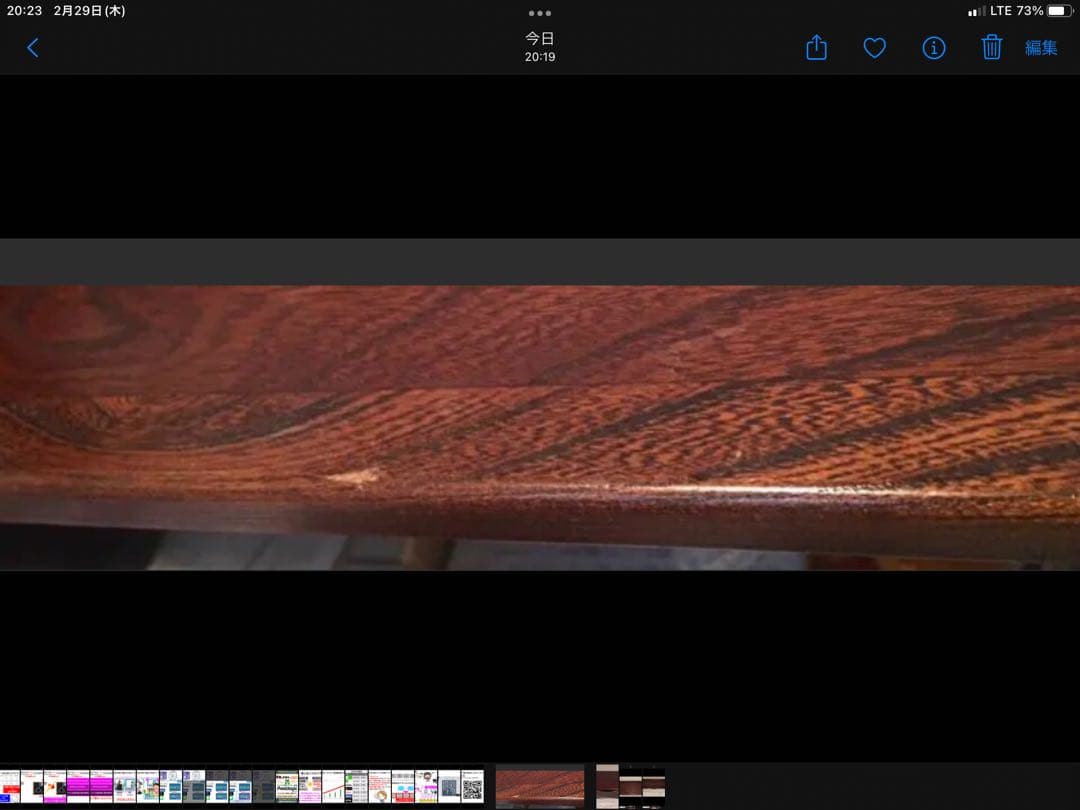The image size is (1080, 810).
Task: Select the thumbnail showing a red line chart
Action: click(x=333, y=786)
